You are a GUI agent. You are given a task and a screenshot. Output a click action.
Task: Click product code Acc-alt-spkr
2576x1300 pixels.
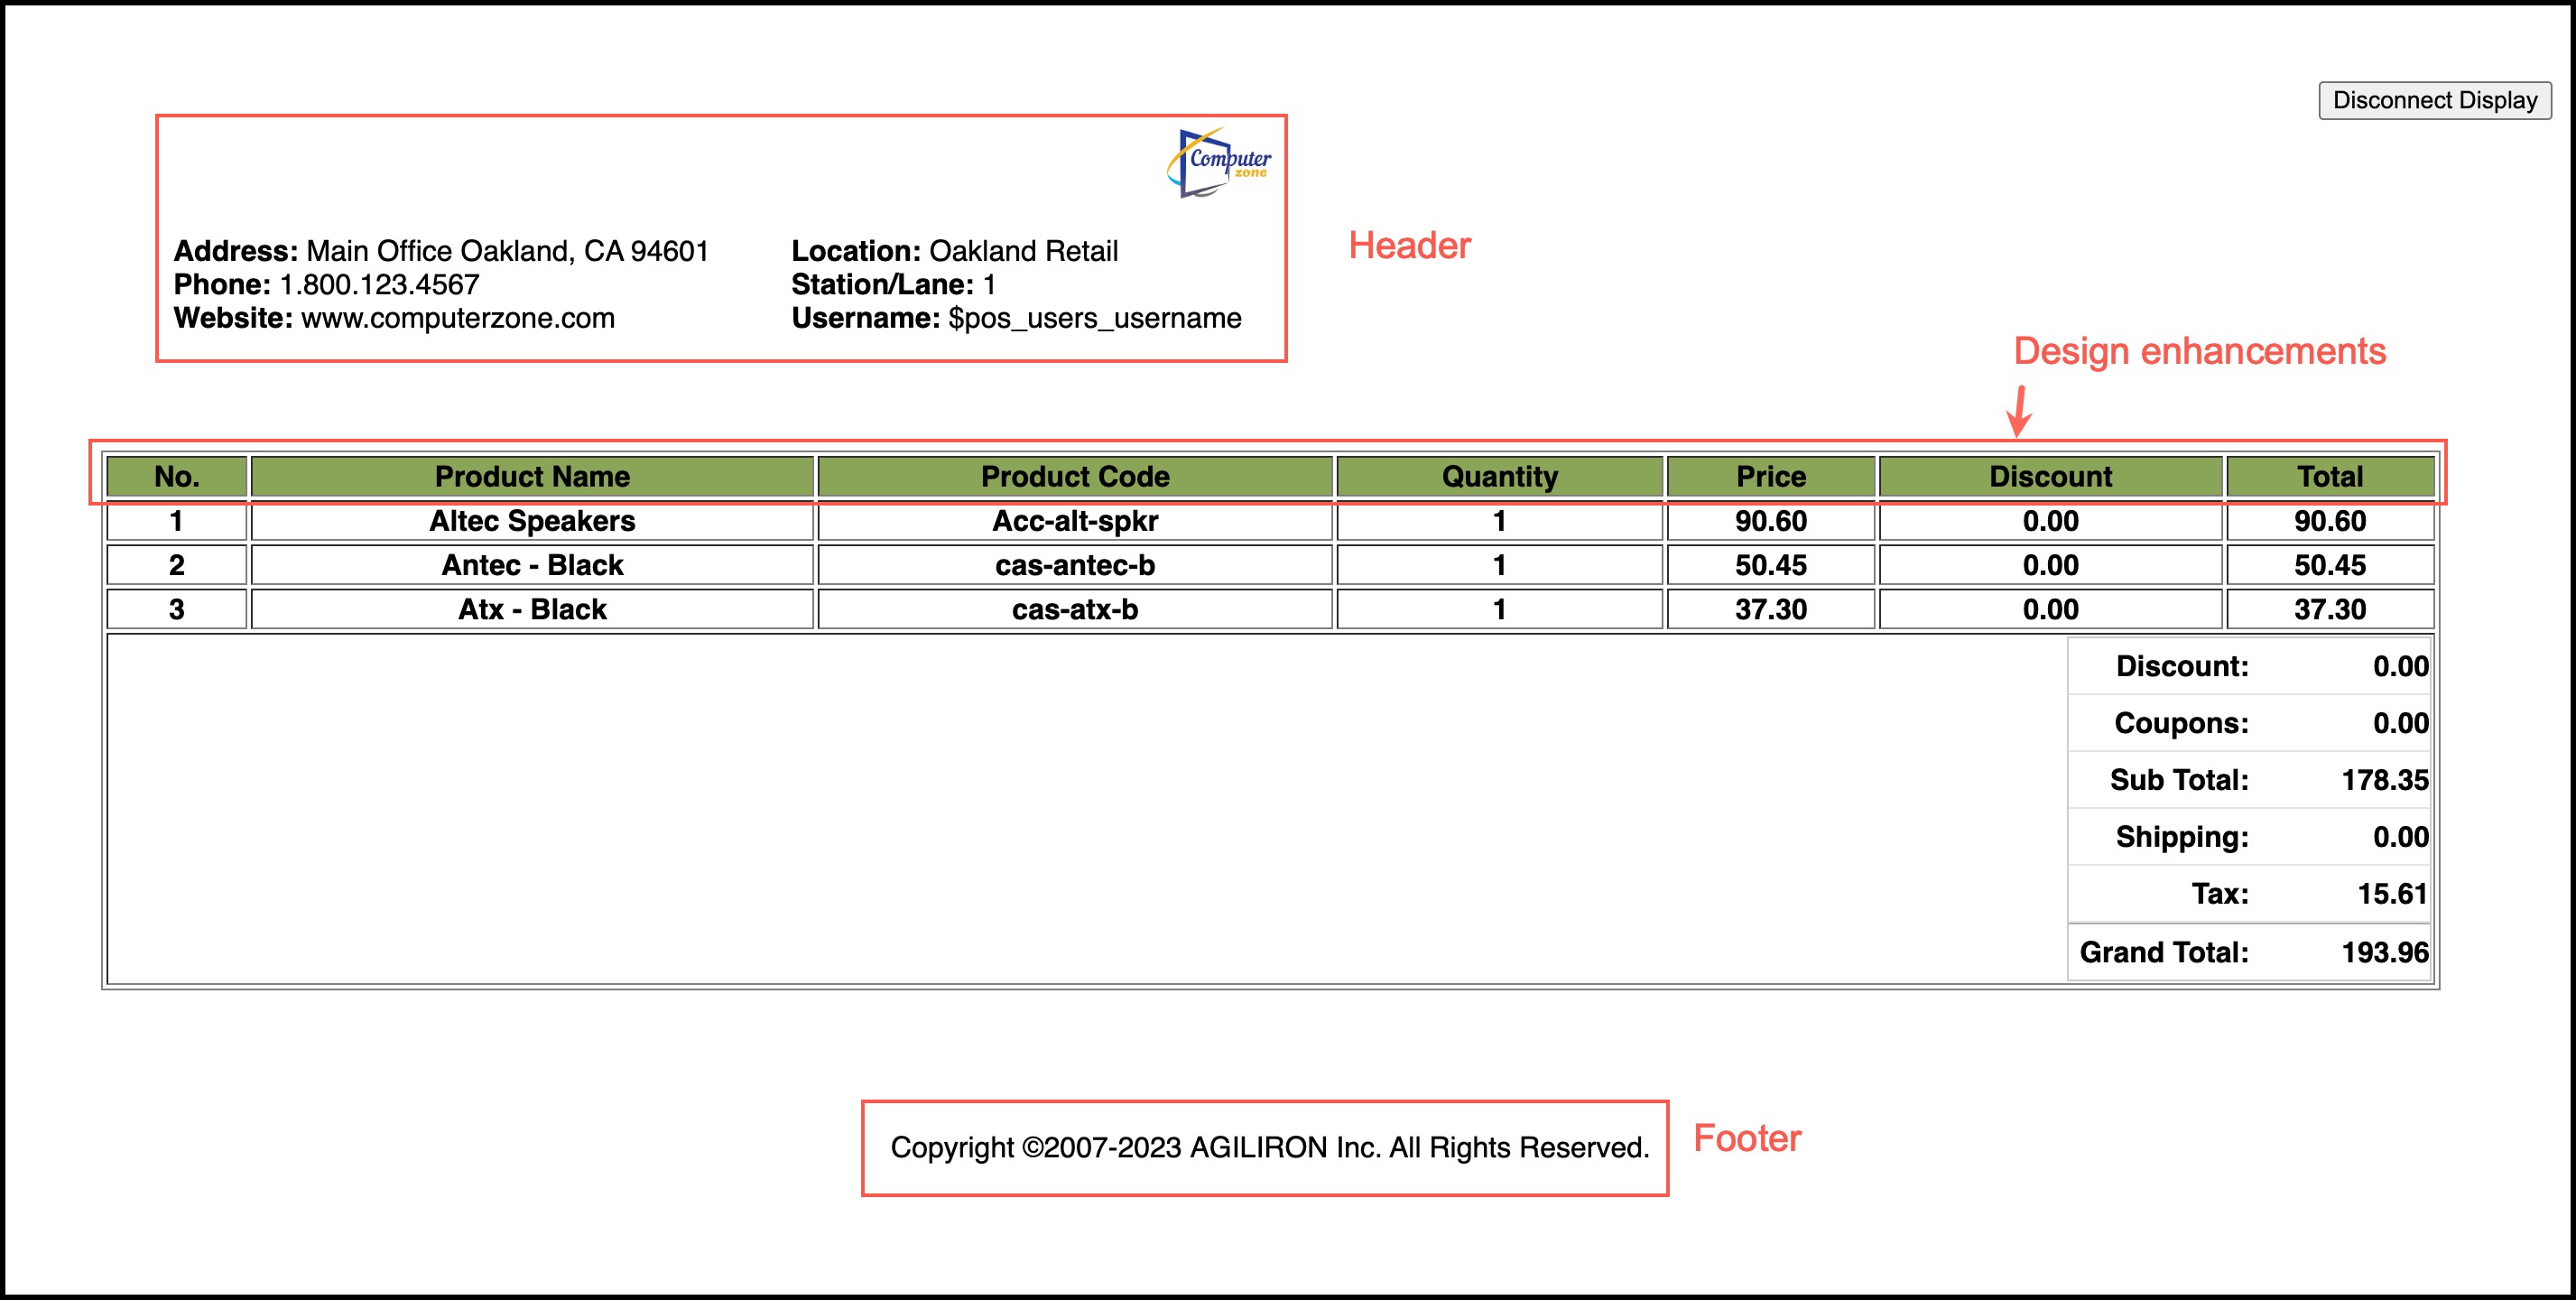pos(1075,521)
